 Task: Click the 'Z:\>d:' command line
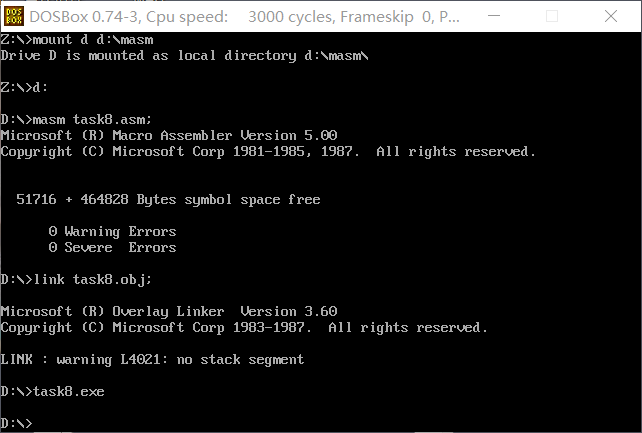point(24,87)
